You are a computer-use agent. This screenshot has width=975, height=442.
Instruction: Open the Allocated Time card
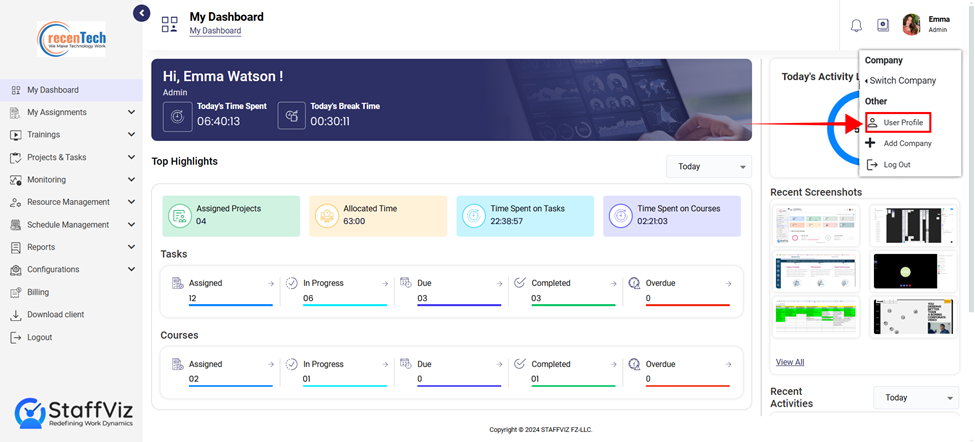pos(378,216)
